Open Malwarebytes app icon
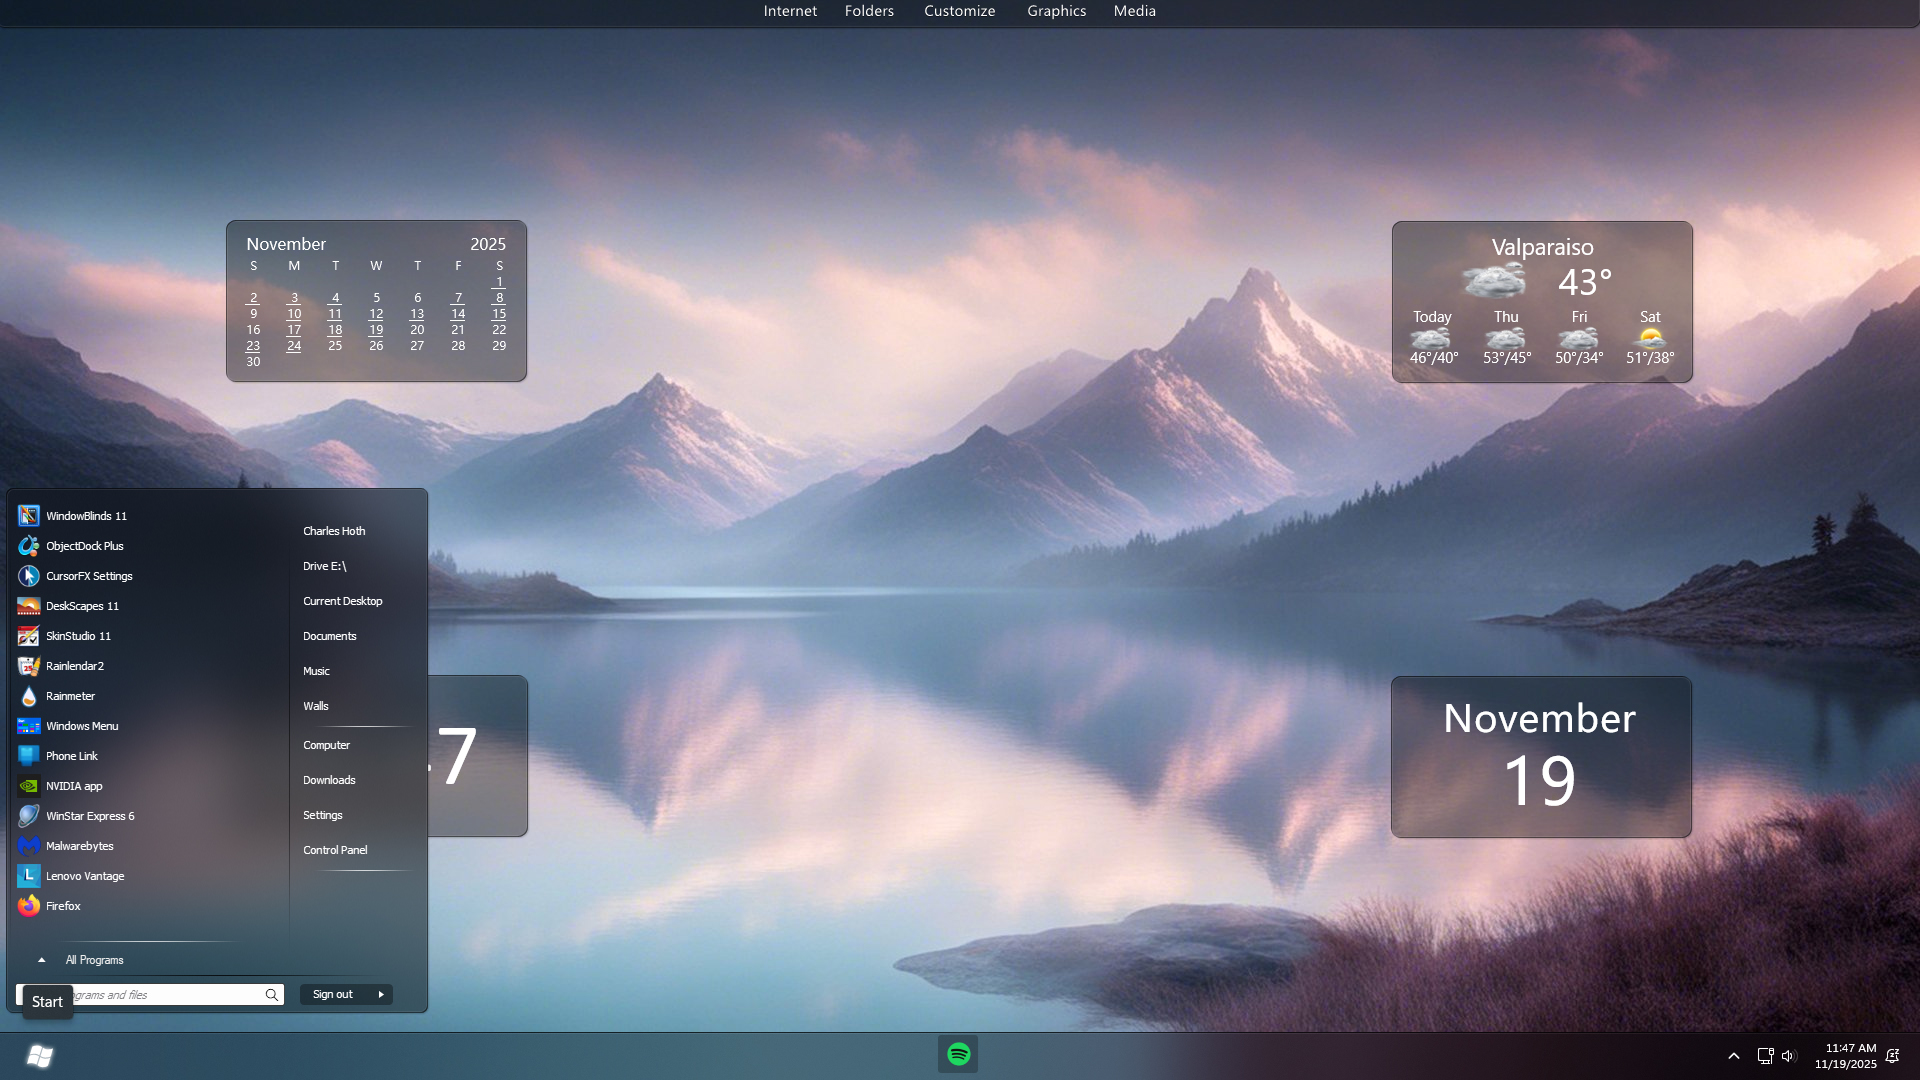Screen dimensions: 1920x1080 pos(28,846)
